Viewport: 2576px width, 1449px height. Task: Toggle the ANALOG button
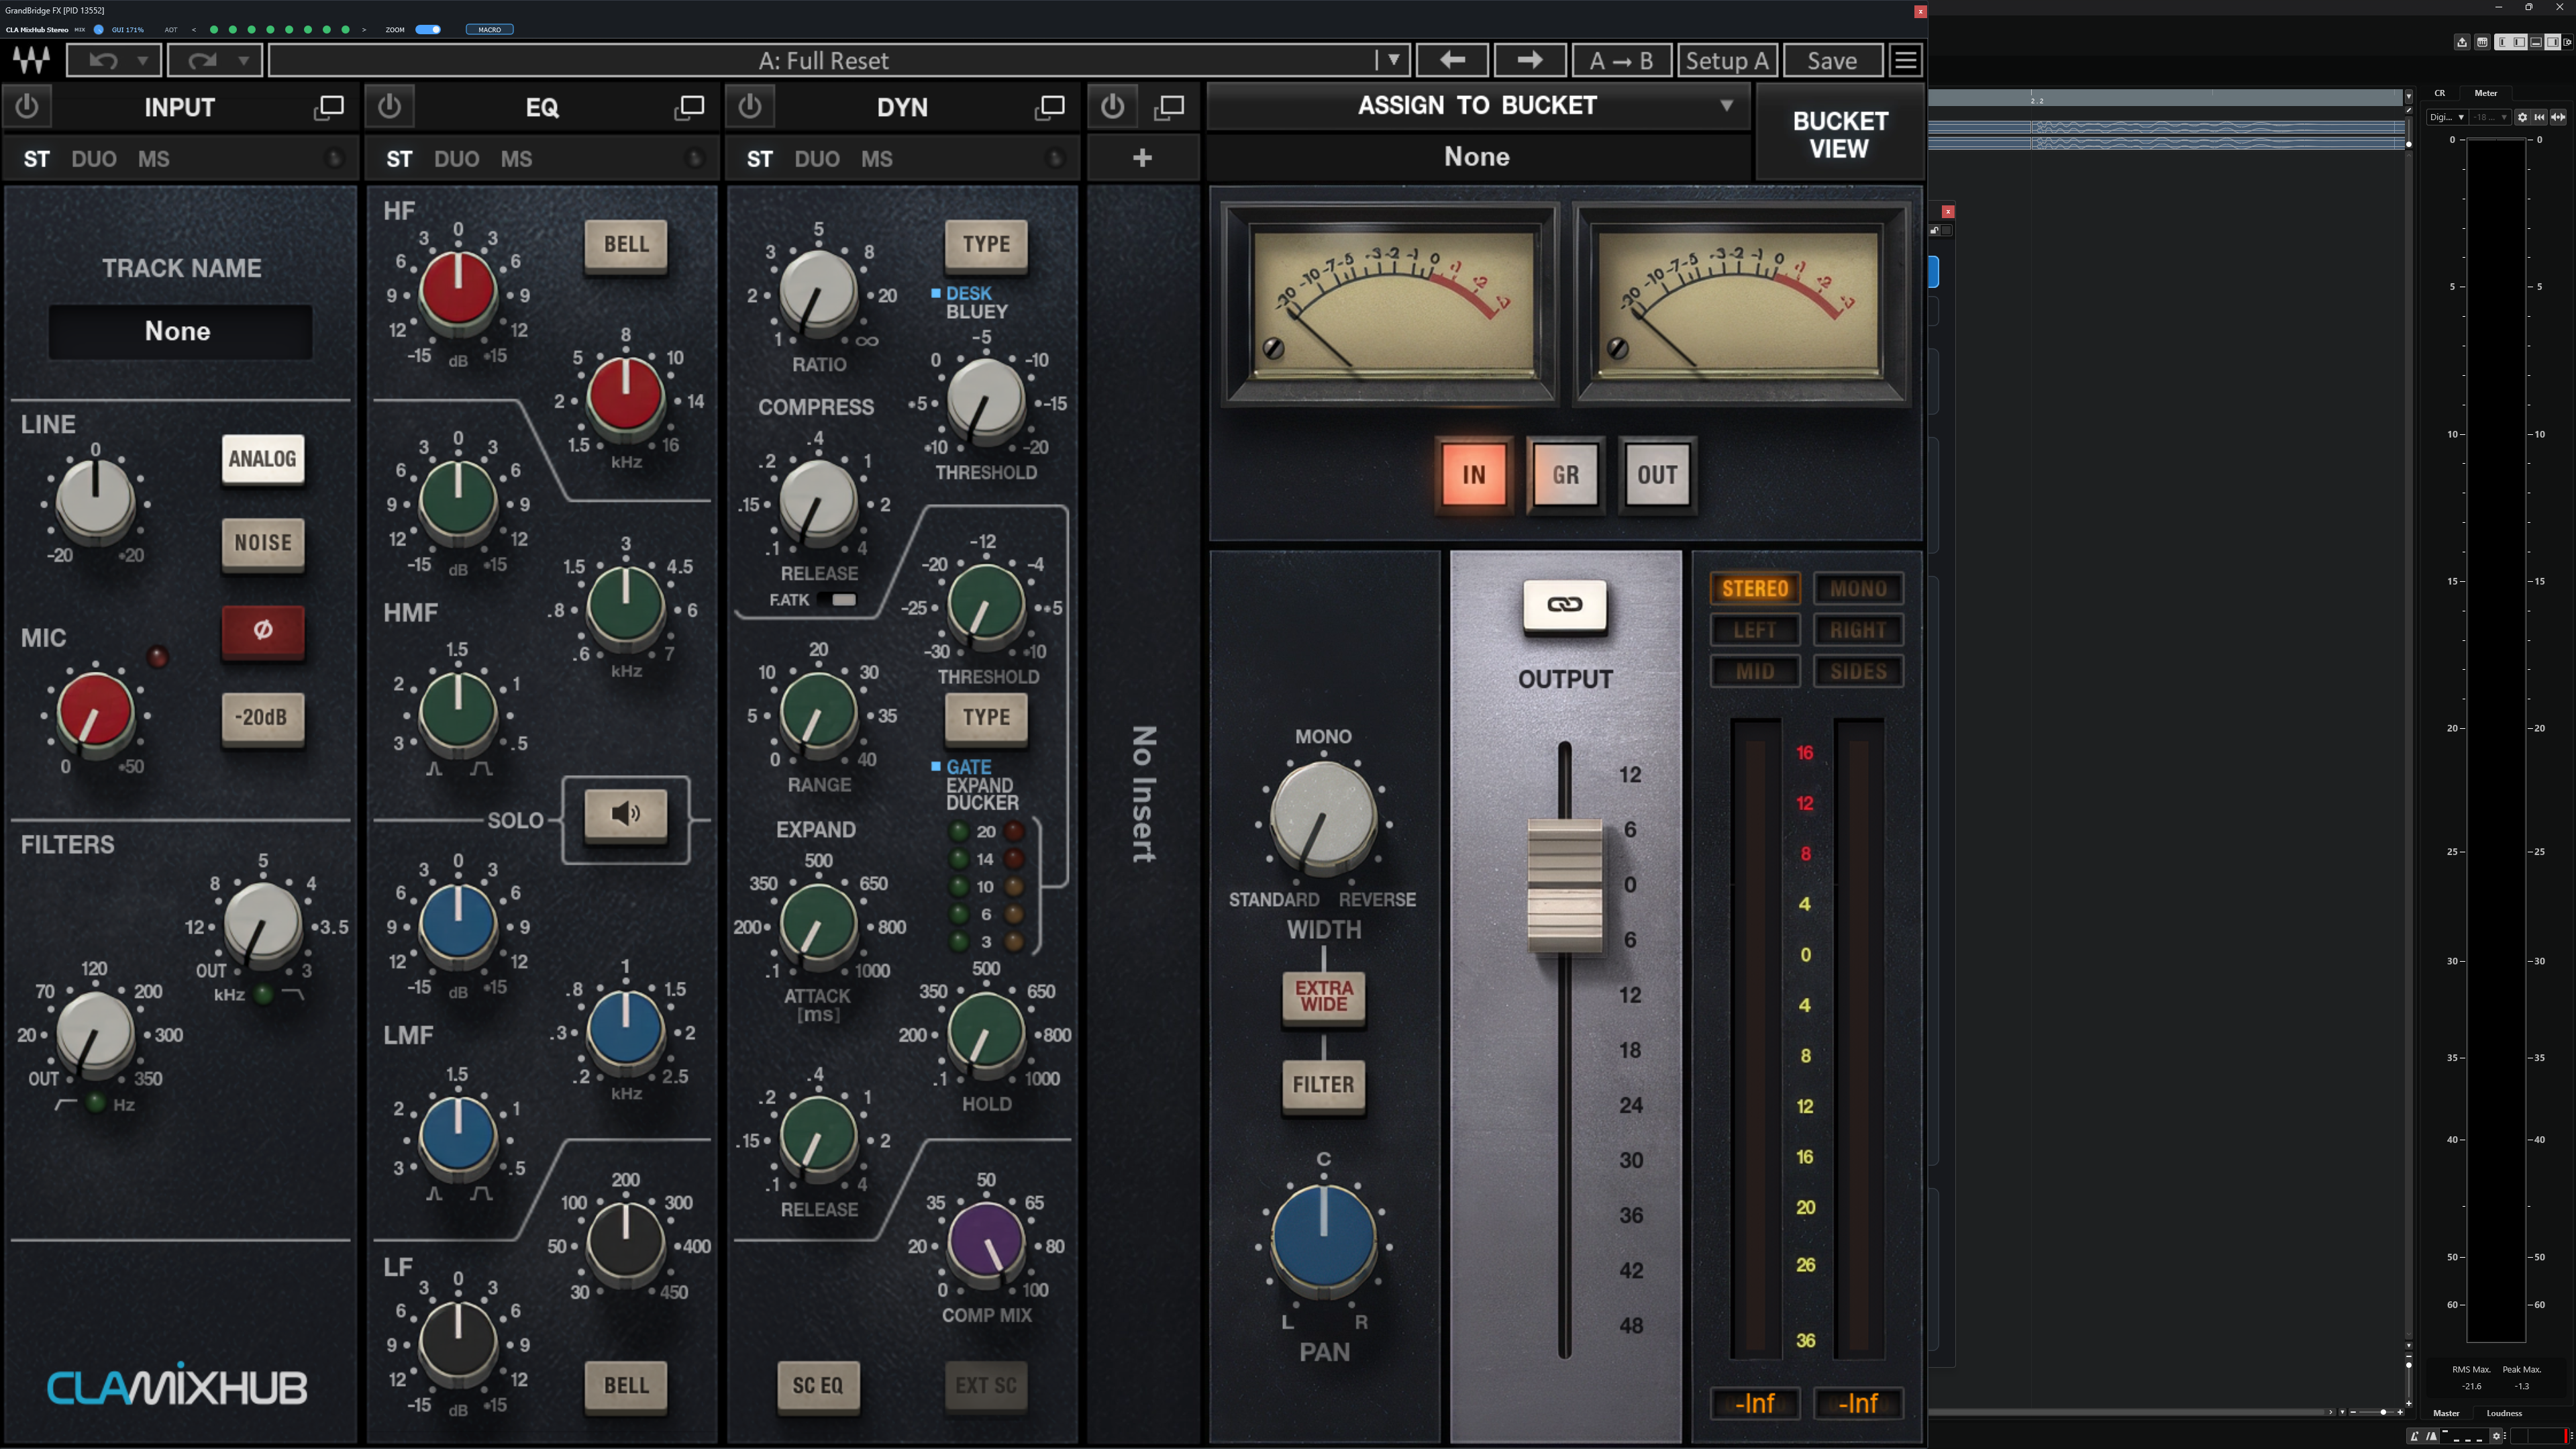(263, 459)
